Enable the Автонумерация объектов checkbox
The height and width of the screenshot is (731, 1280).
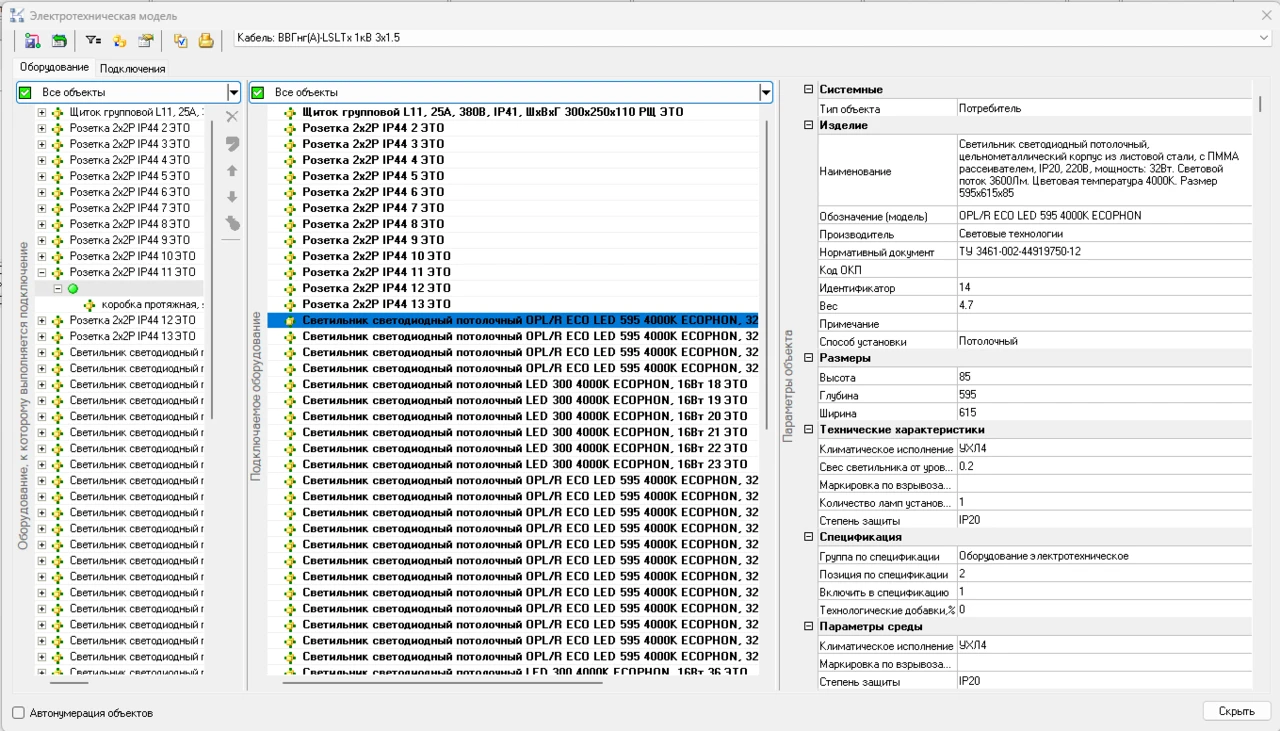19,713
